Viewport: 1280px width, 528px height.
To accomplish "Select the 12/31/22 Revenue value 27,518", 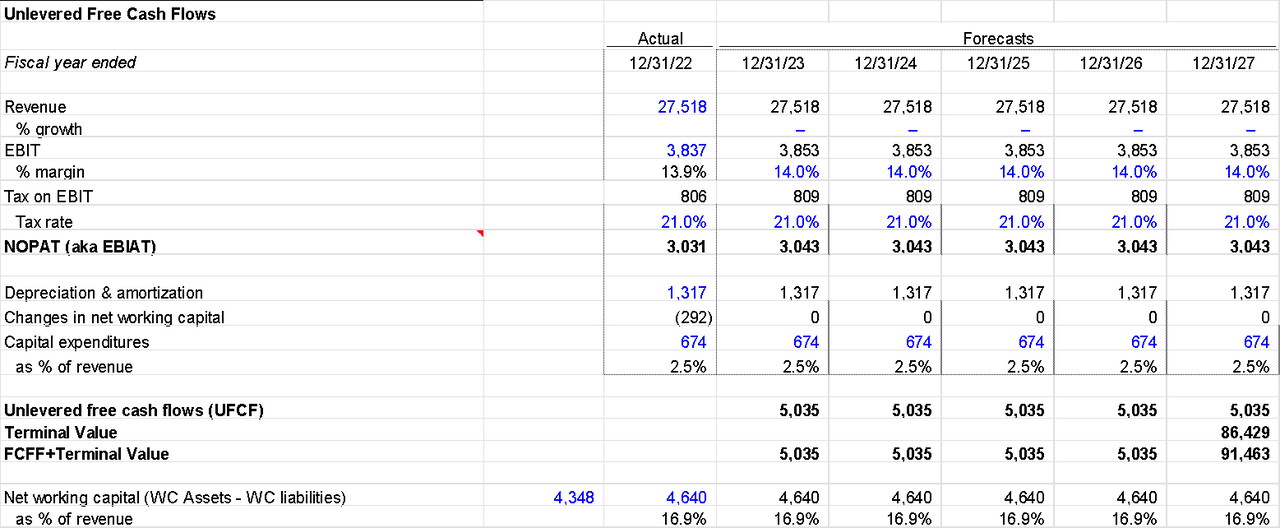I will pyautogui.click(x=683, y=107).
